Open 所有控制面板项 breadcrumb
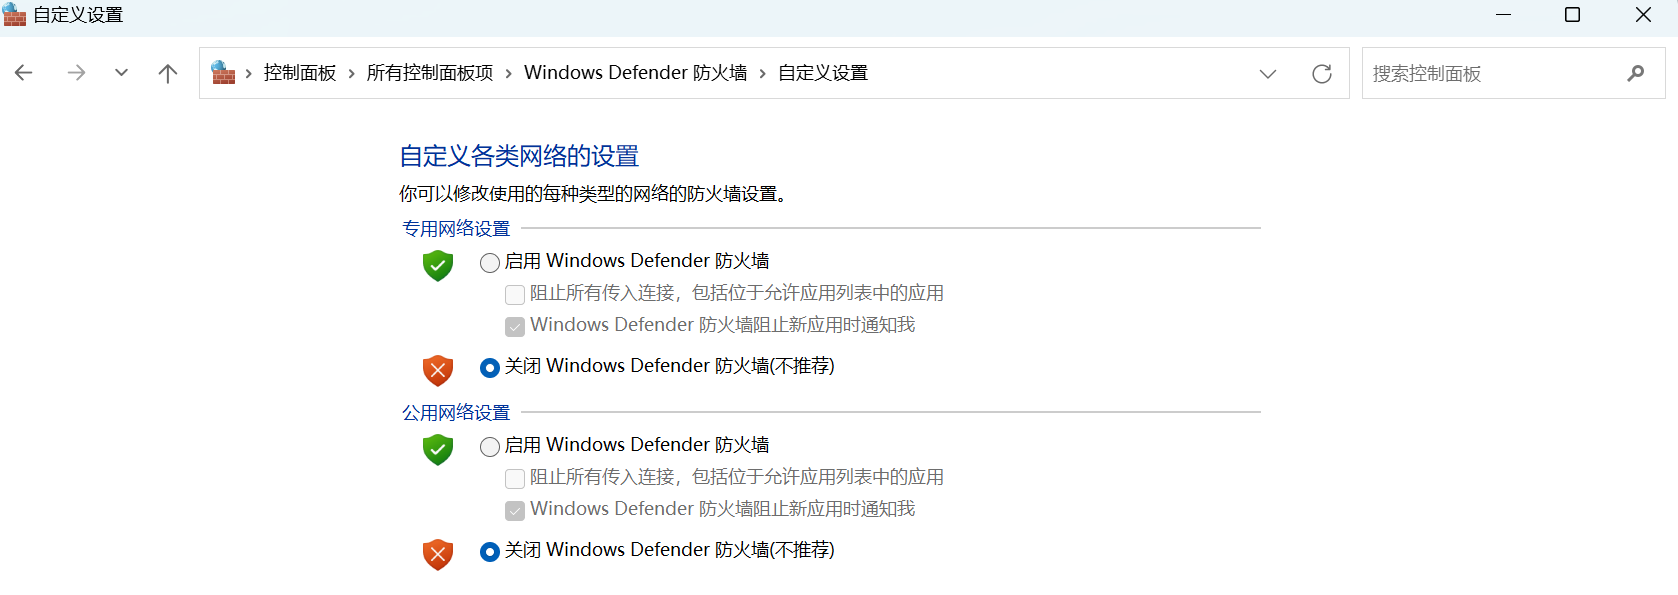The height and width of the screenshot is (595, 1678). point(430,73)
